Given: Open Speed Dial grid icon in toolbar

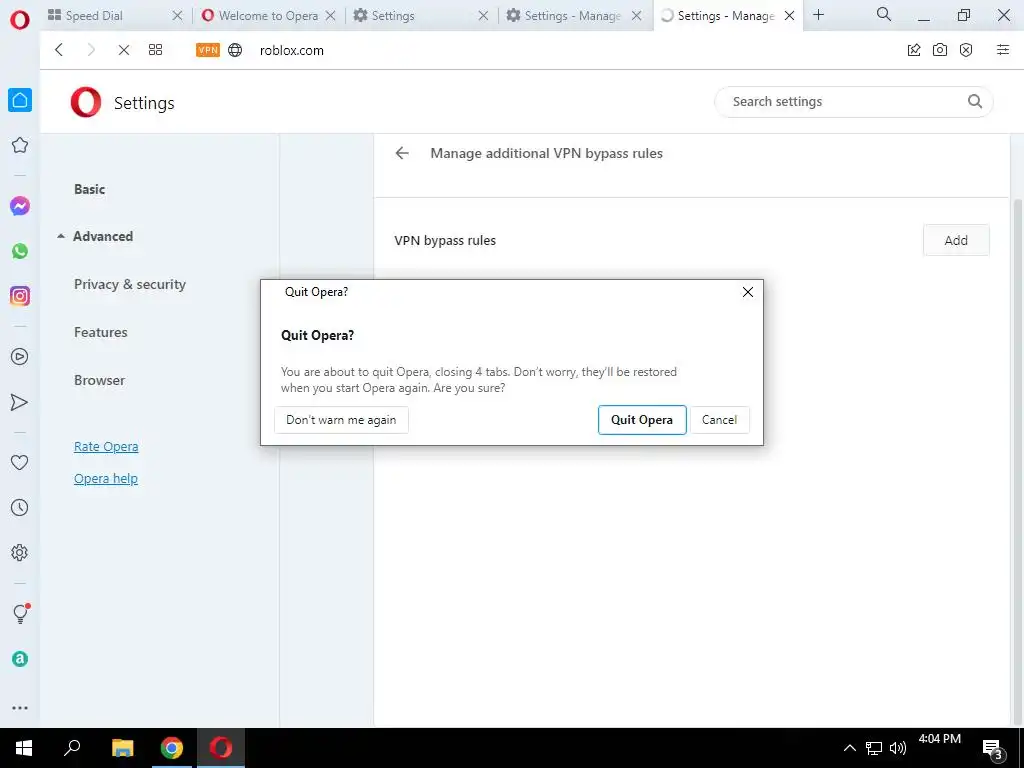Looking at the screenshot, I should tap(155, 50).
